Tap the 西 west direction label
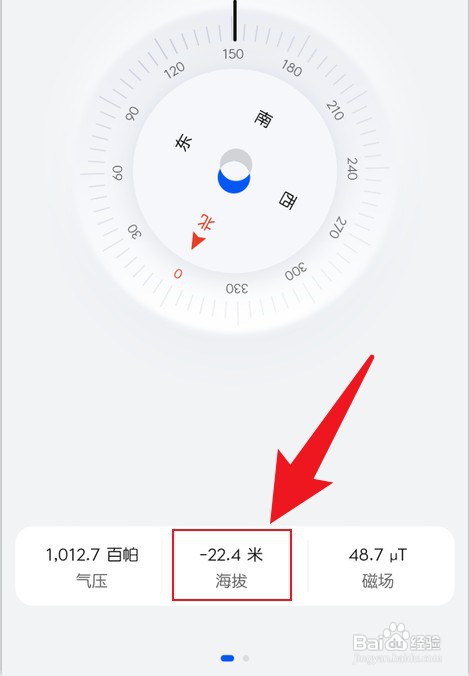This screenshot has width=470, height=676. pyautogui.click(x=288, y=200)
